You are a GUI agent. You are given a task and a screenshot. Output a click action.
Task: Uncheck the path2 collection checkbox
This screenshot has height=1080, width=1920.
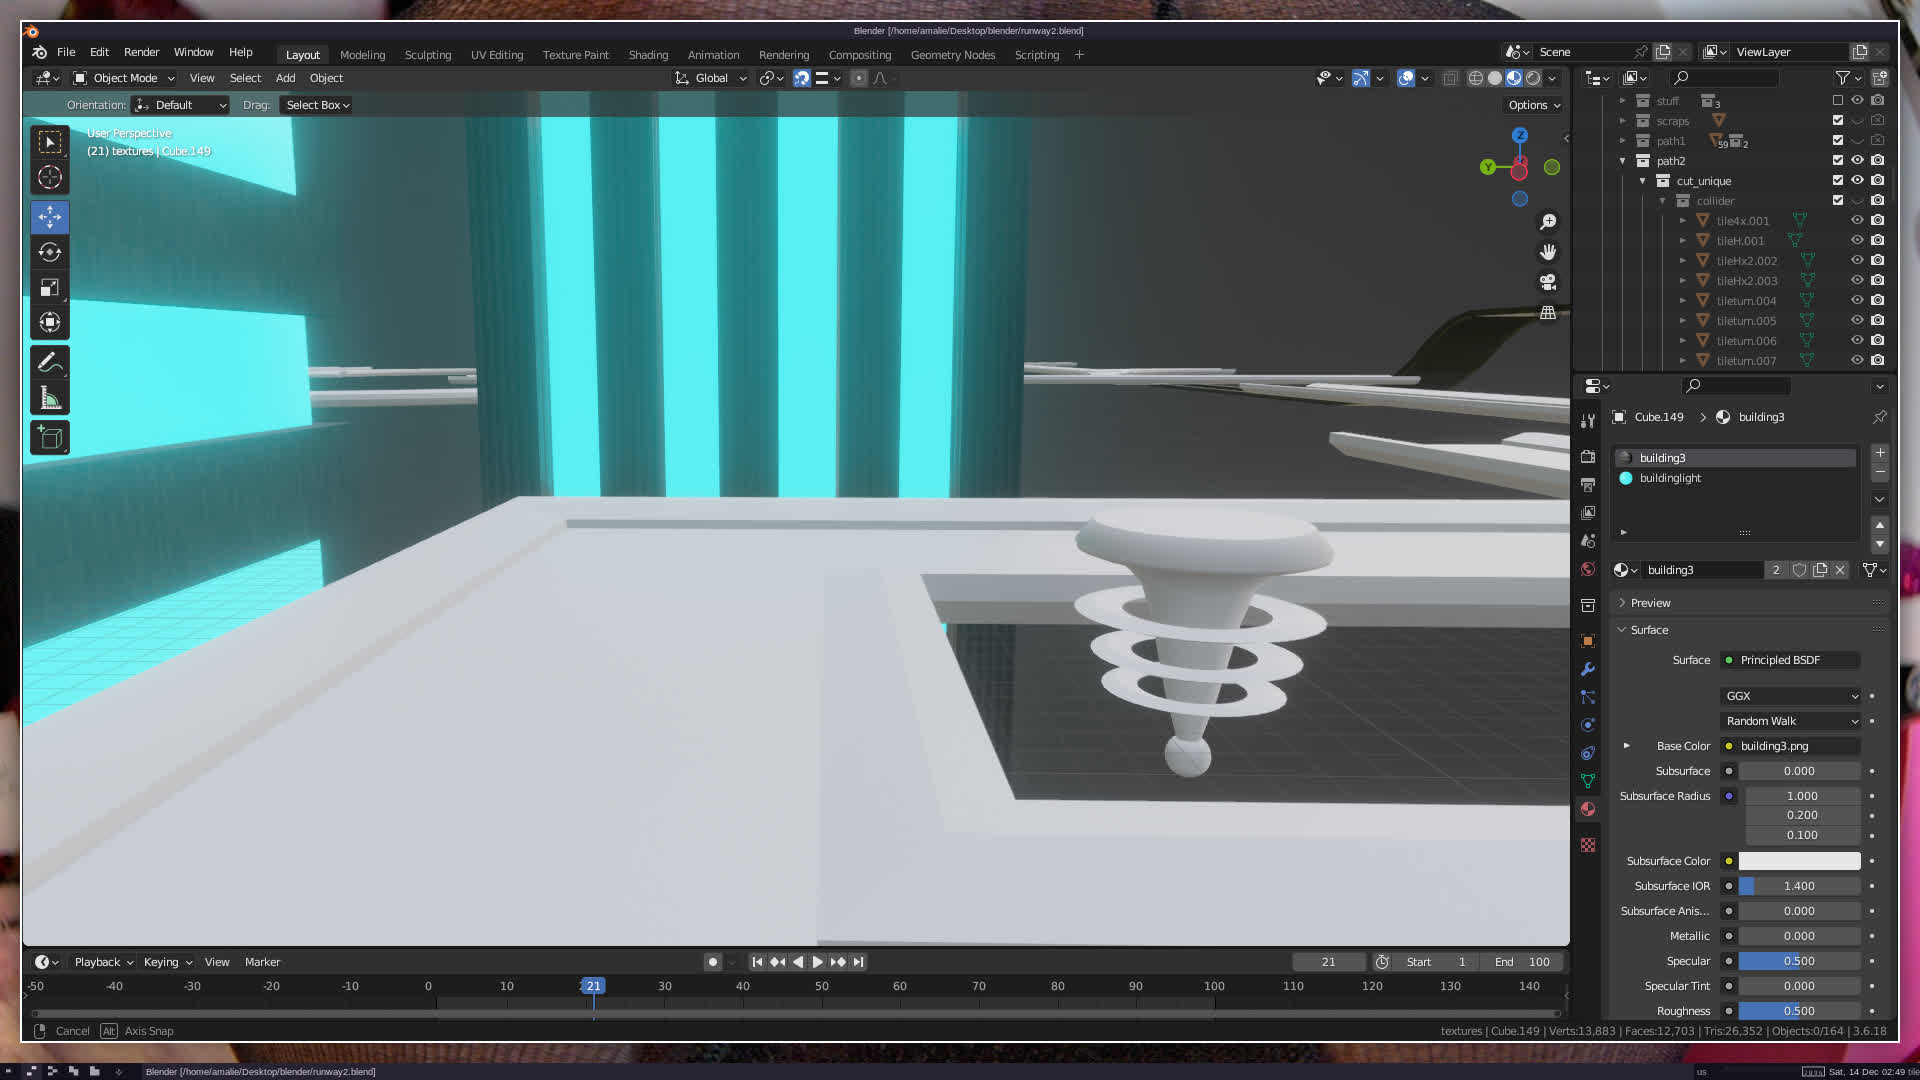pos(1838,161)
